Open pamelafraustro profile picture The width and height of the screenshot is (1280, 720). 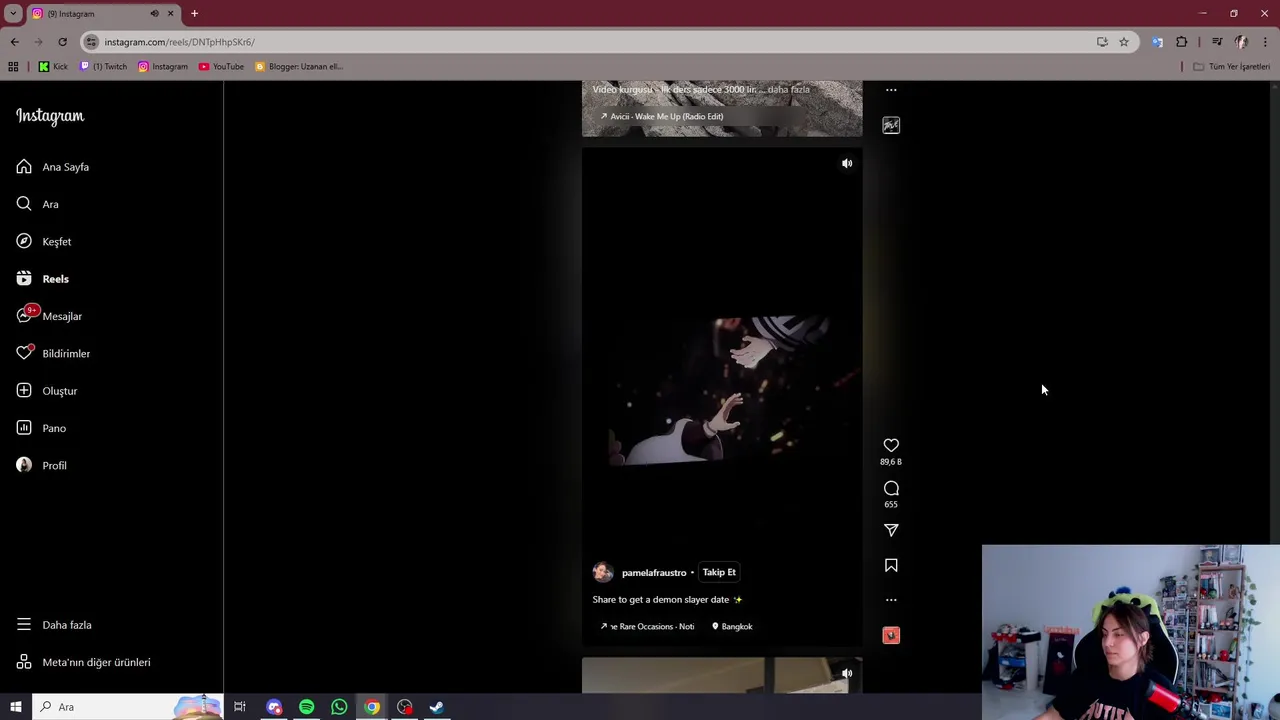(603, 572)
